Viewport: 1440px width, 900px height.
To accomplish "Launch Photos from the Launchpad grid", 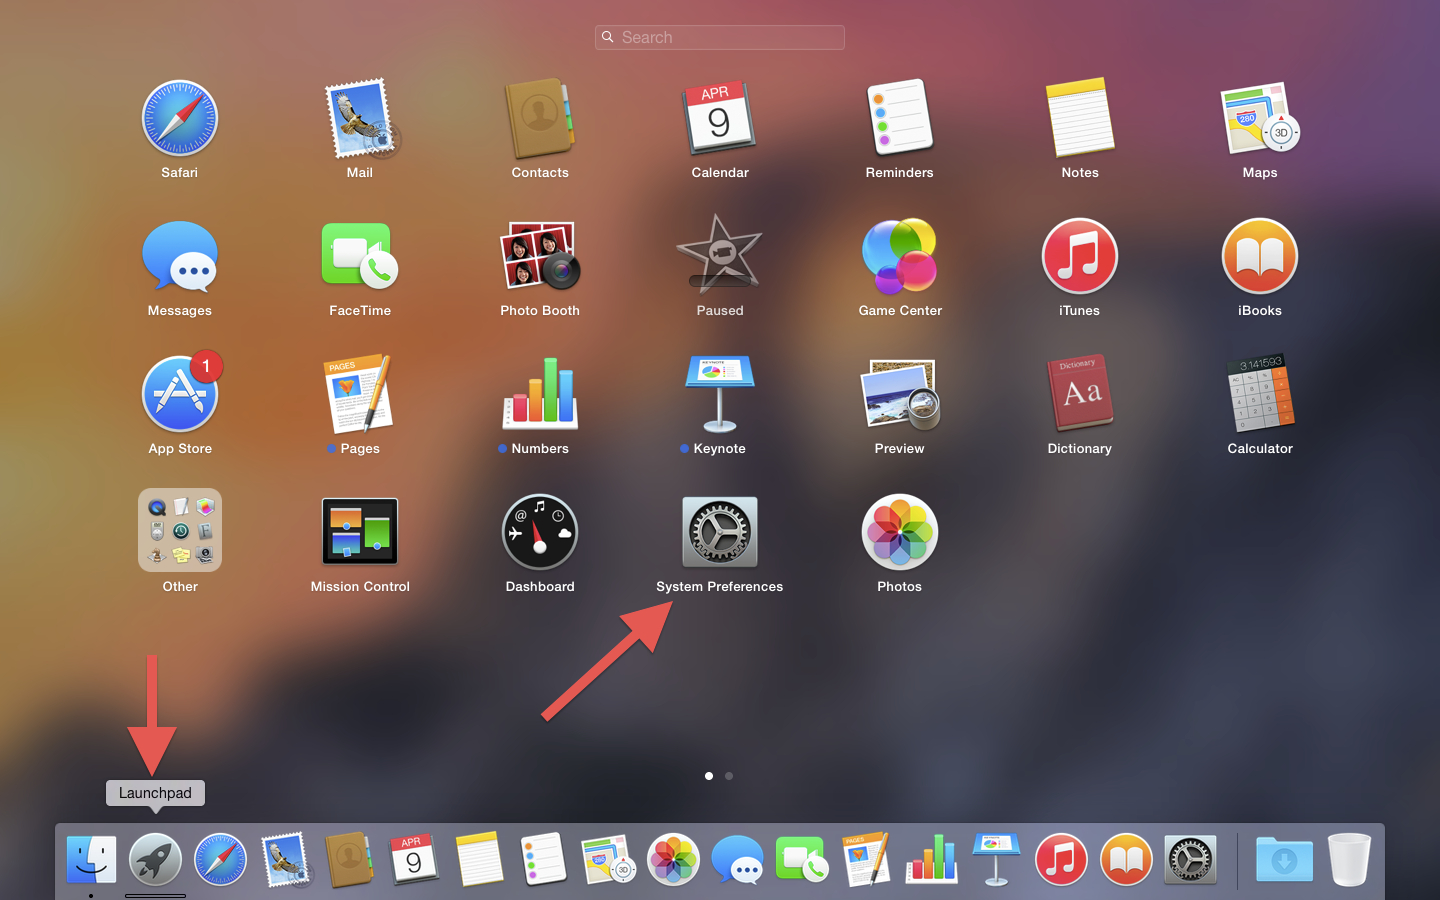I will 900,532.
